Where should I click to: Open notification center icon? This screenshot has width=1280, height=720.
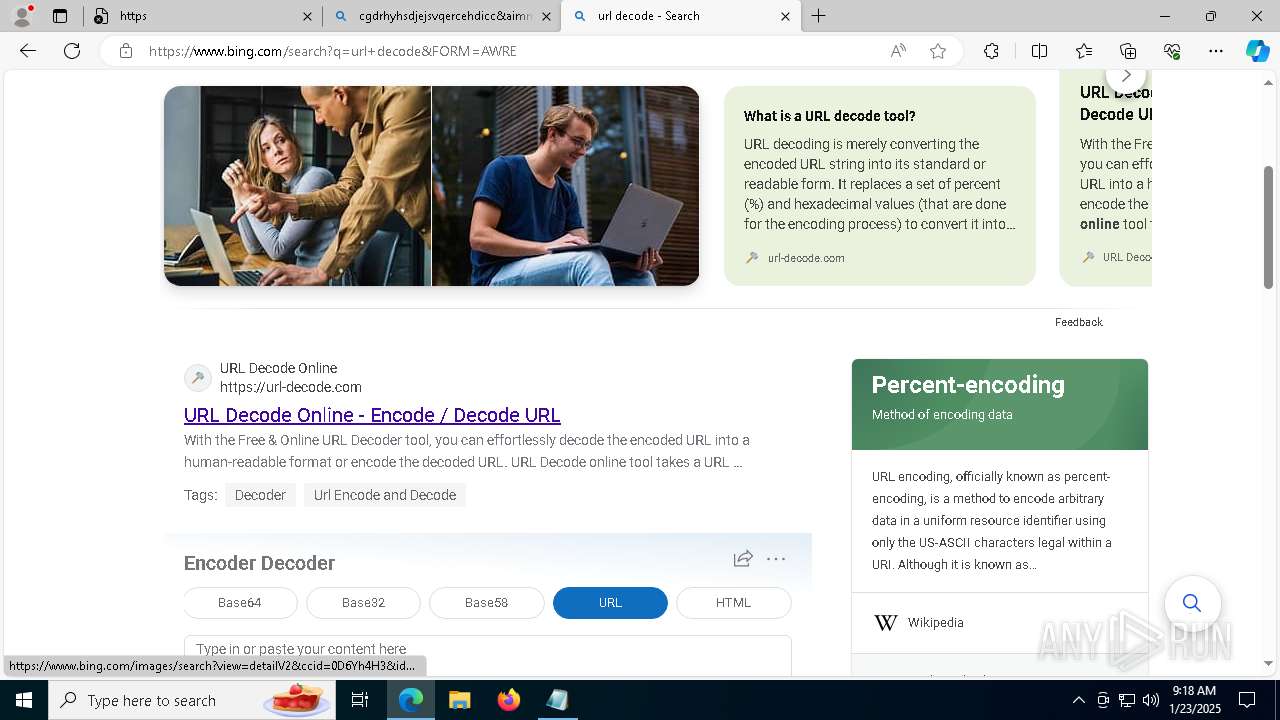(1247, 700)
